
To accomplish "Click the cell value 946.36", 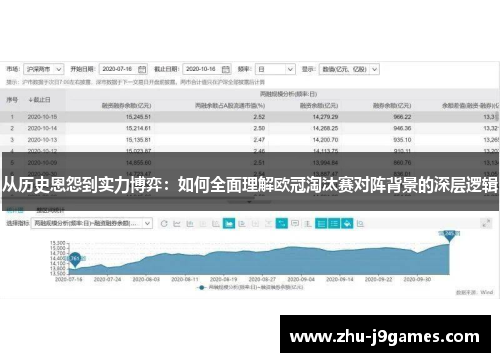I will [402, 128].
